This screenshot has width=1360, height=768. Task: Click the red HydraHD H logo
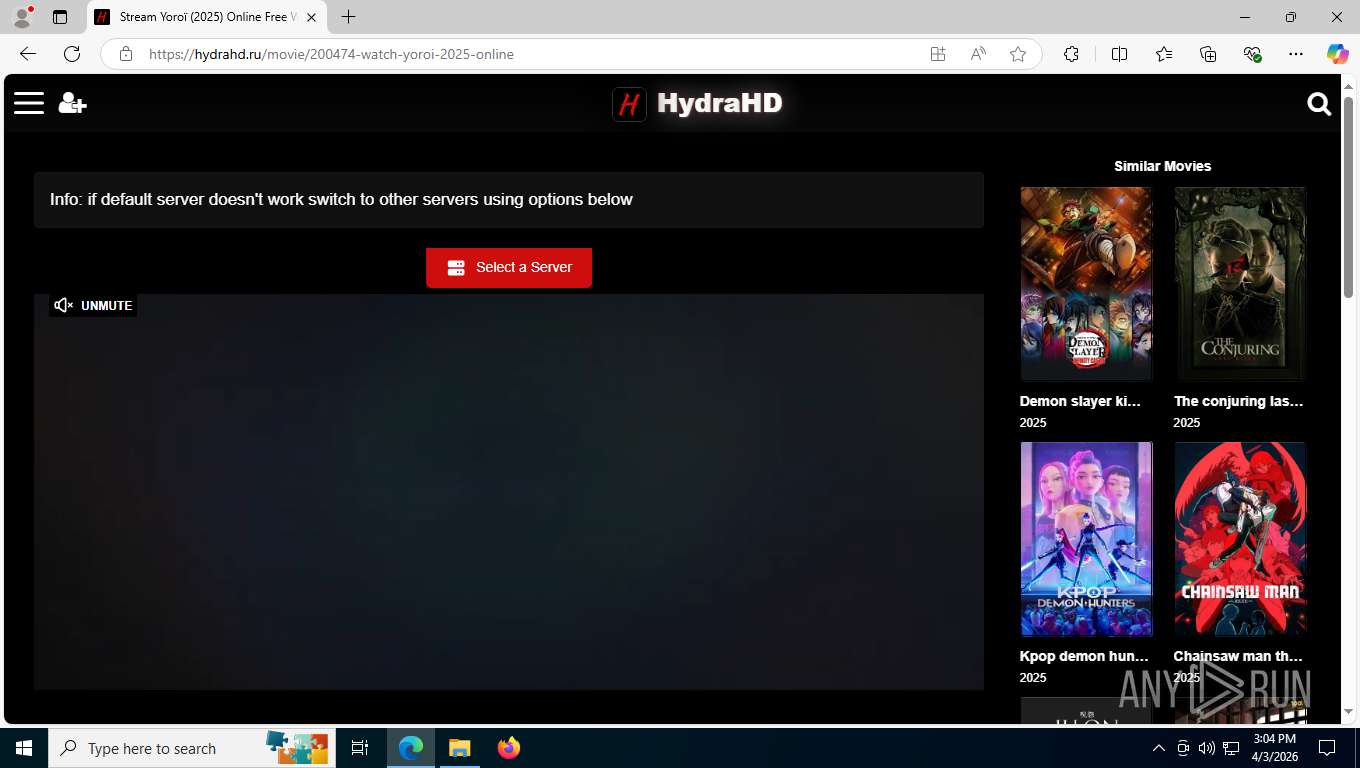pyautogui.click(x=629, y=104)
